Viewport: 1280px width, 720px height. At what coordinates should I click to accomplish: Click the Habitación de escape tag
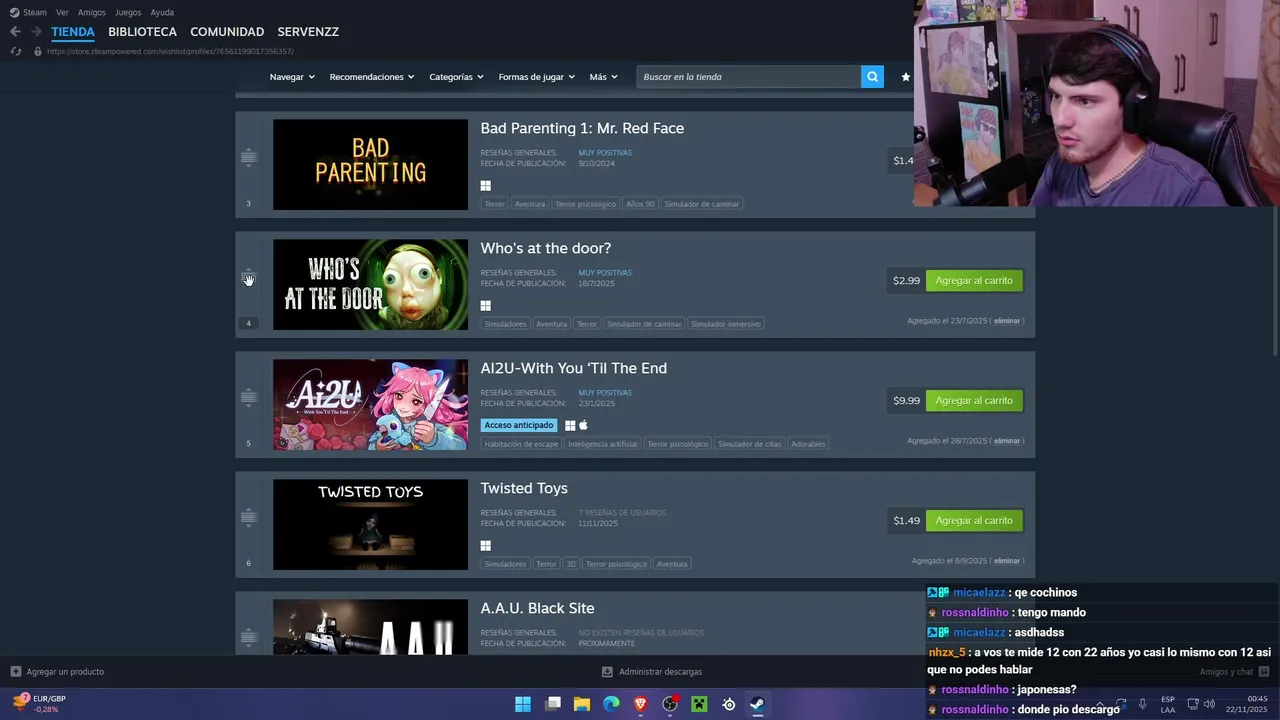520,444
